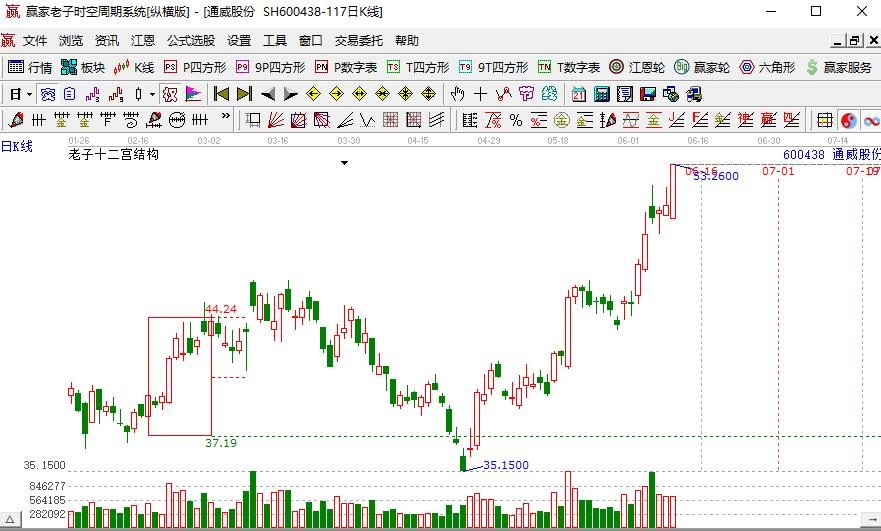Open the notepad memo icon

[x=625, y=94]
